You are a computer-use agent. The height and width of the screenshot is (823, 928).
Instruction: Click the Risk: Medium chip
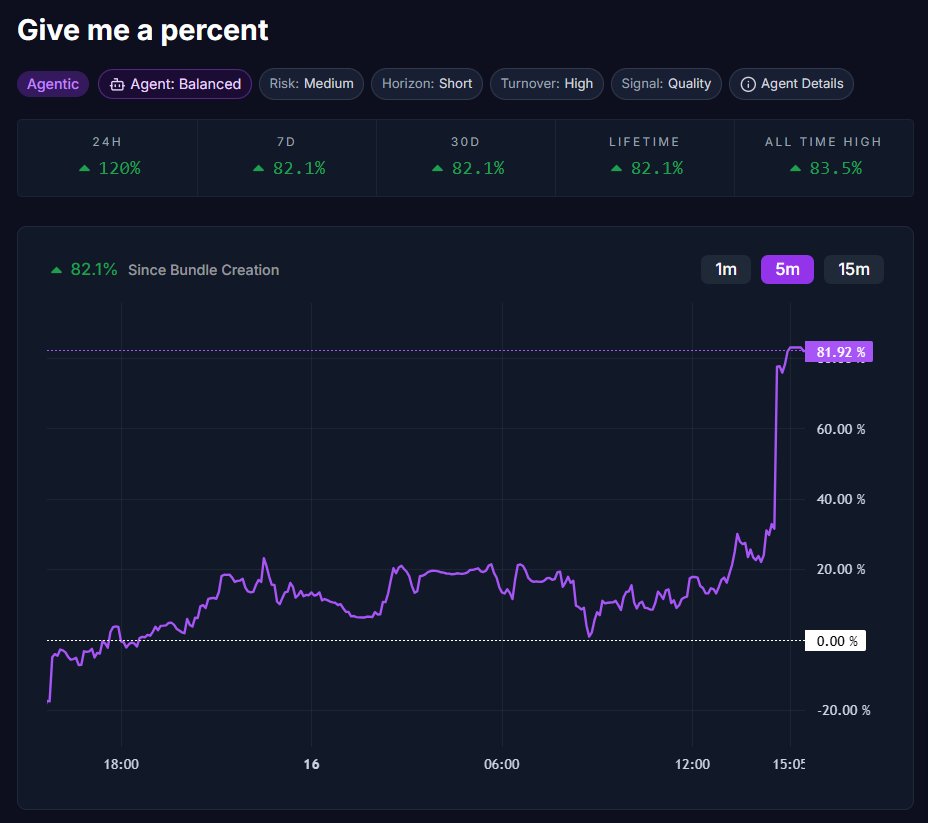click(311, 84)
